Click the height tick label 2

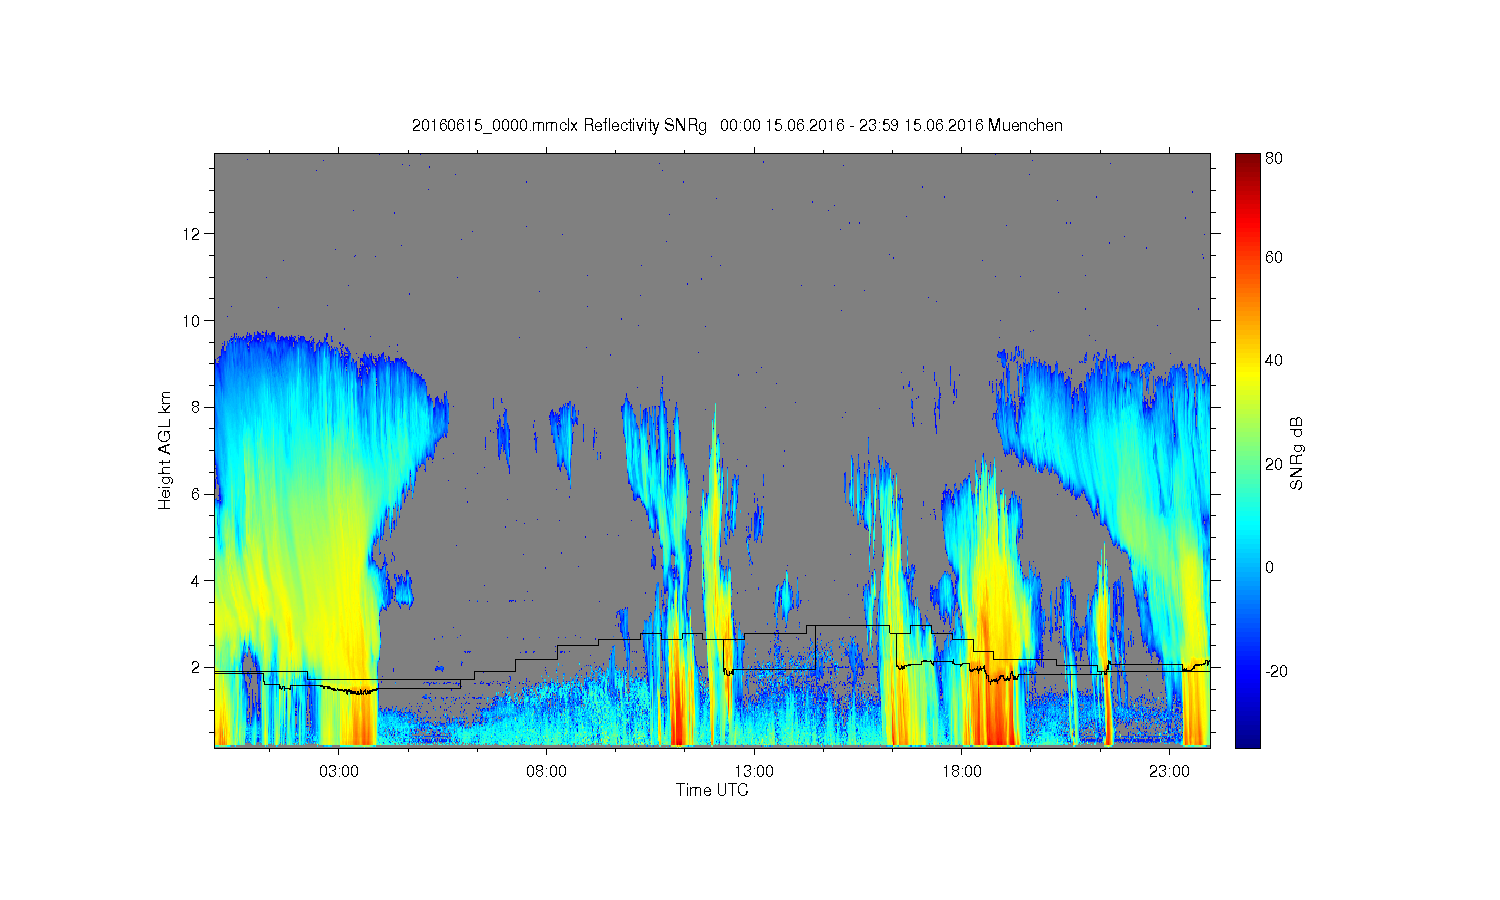click(197, 667)
